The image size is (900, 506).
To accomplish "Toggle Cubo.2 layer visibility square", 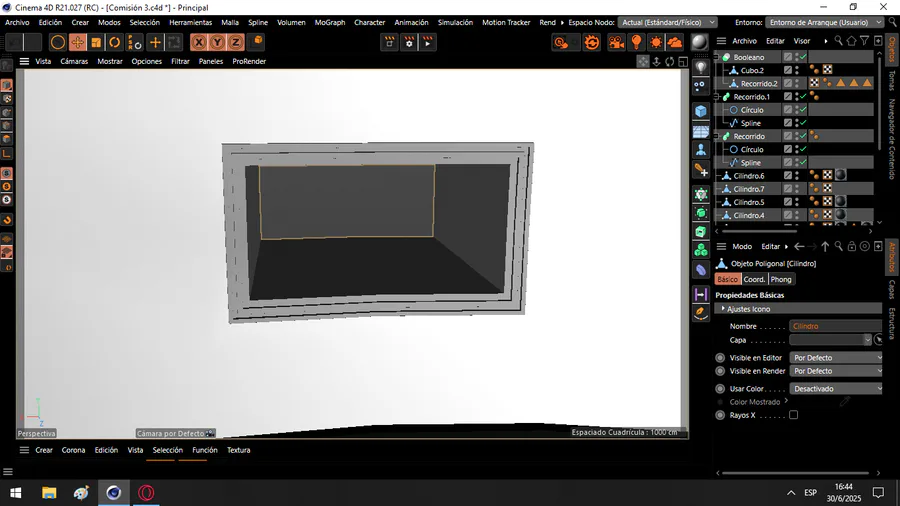I will (x=788, y=70).
